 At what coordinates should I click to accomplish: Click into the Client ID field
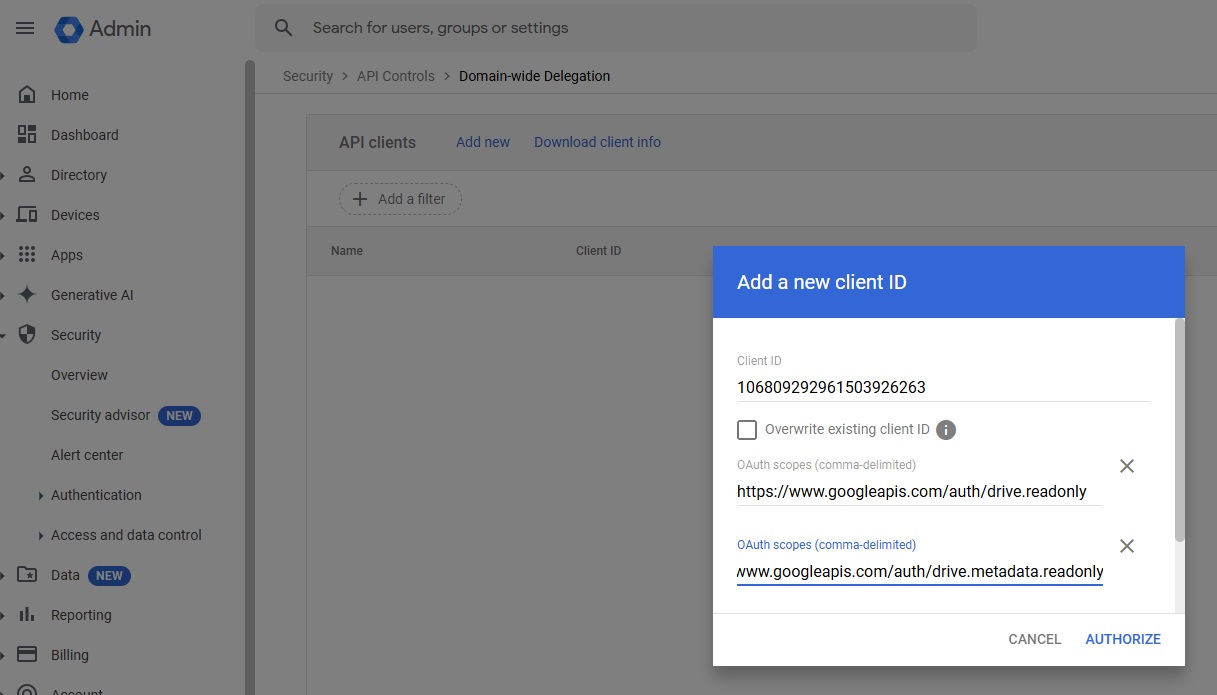(942, 387)
